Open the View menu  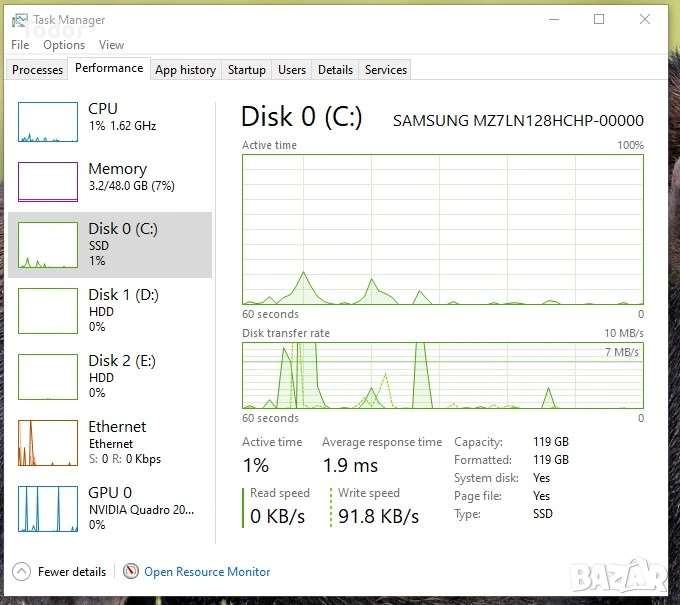111,45
